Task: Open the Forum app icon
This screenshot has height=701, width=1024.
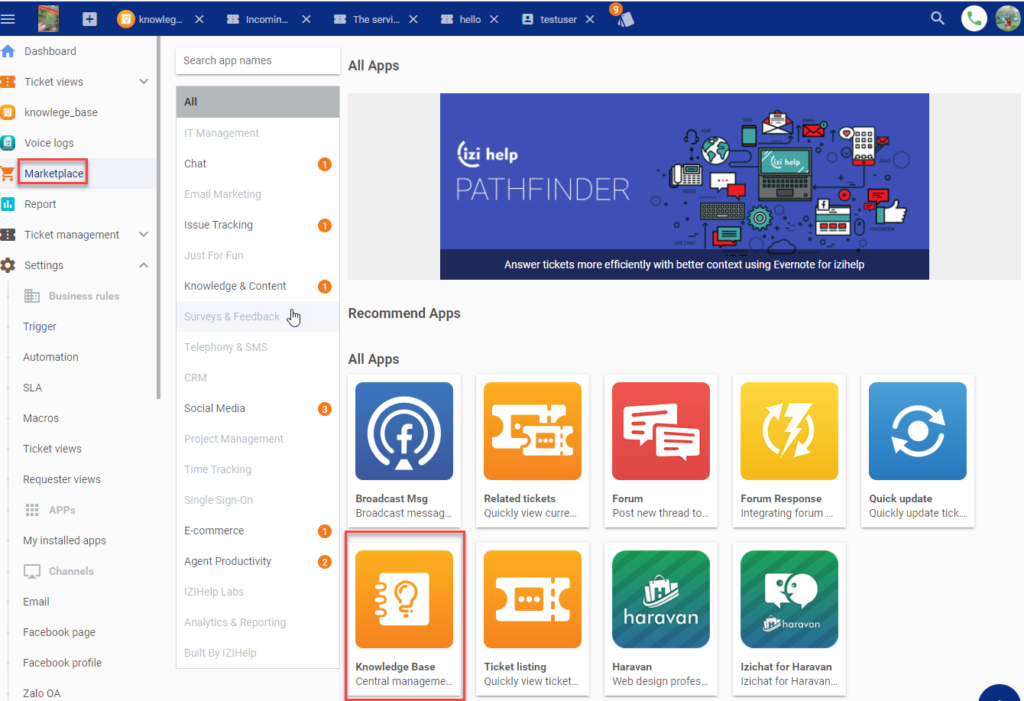Action: (661, 431)
